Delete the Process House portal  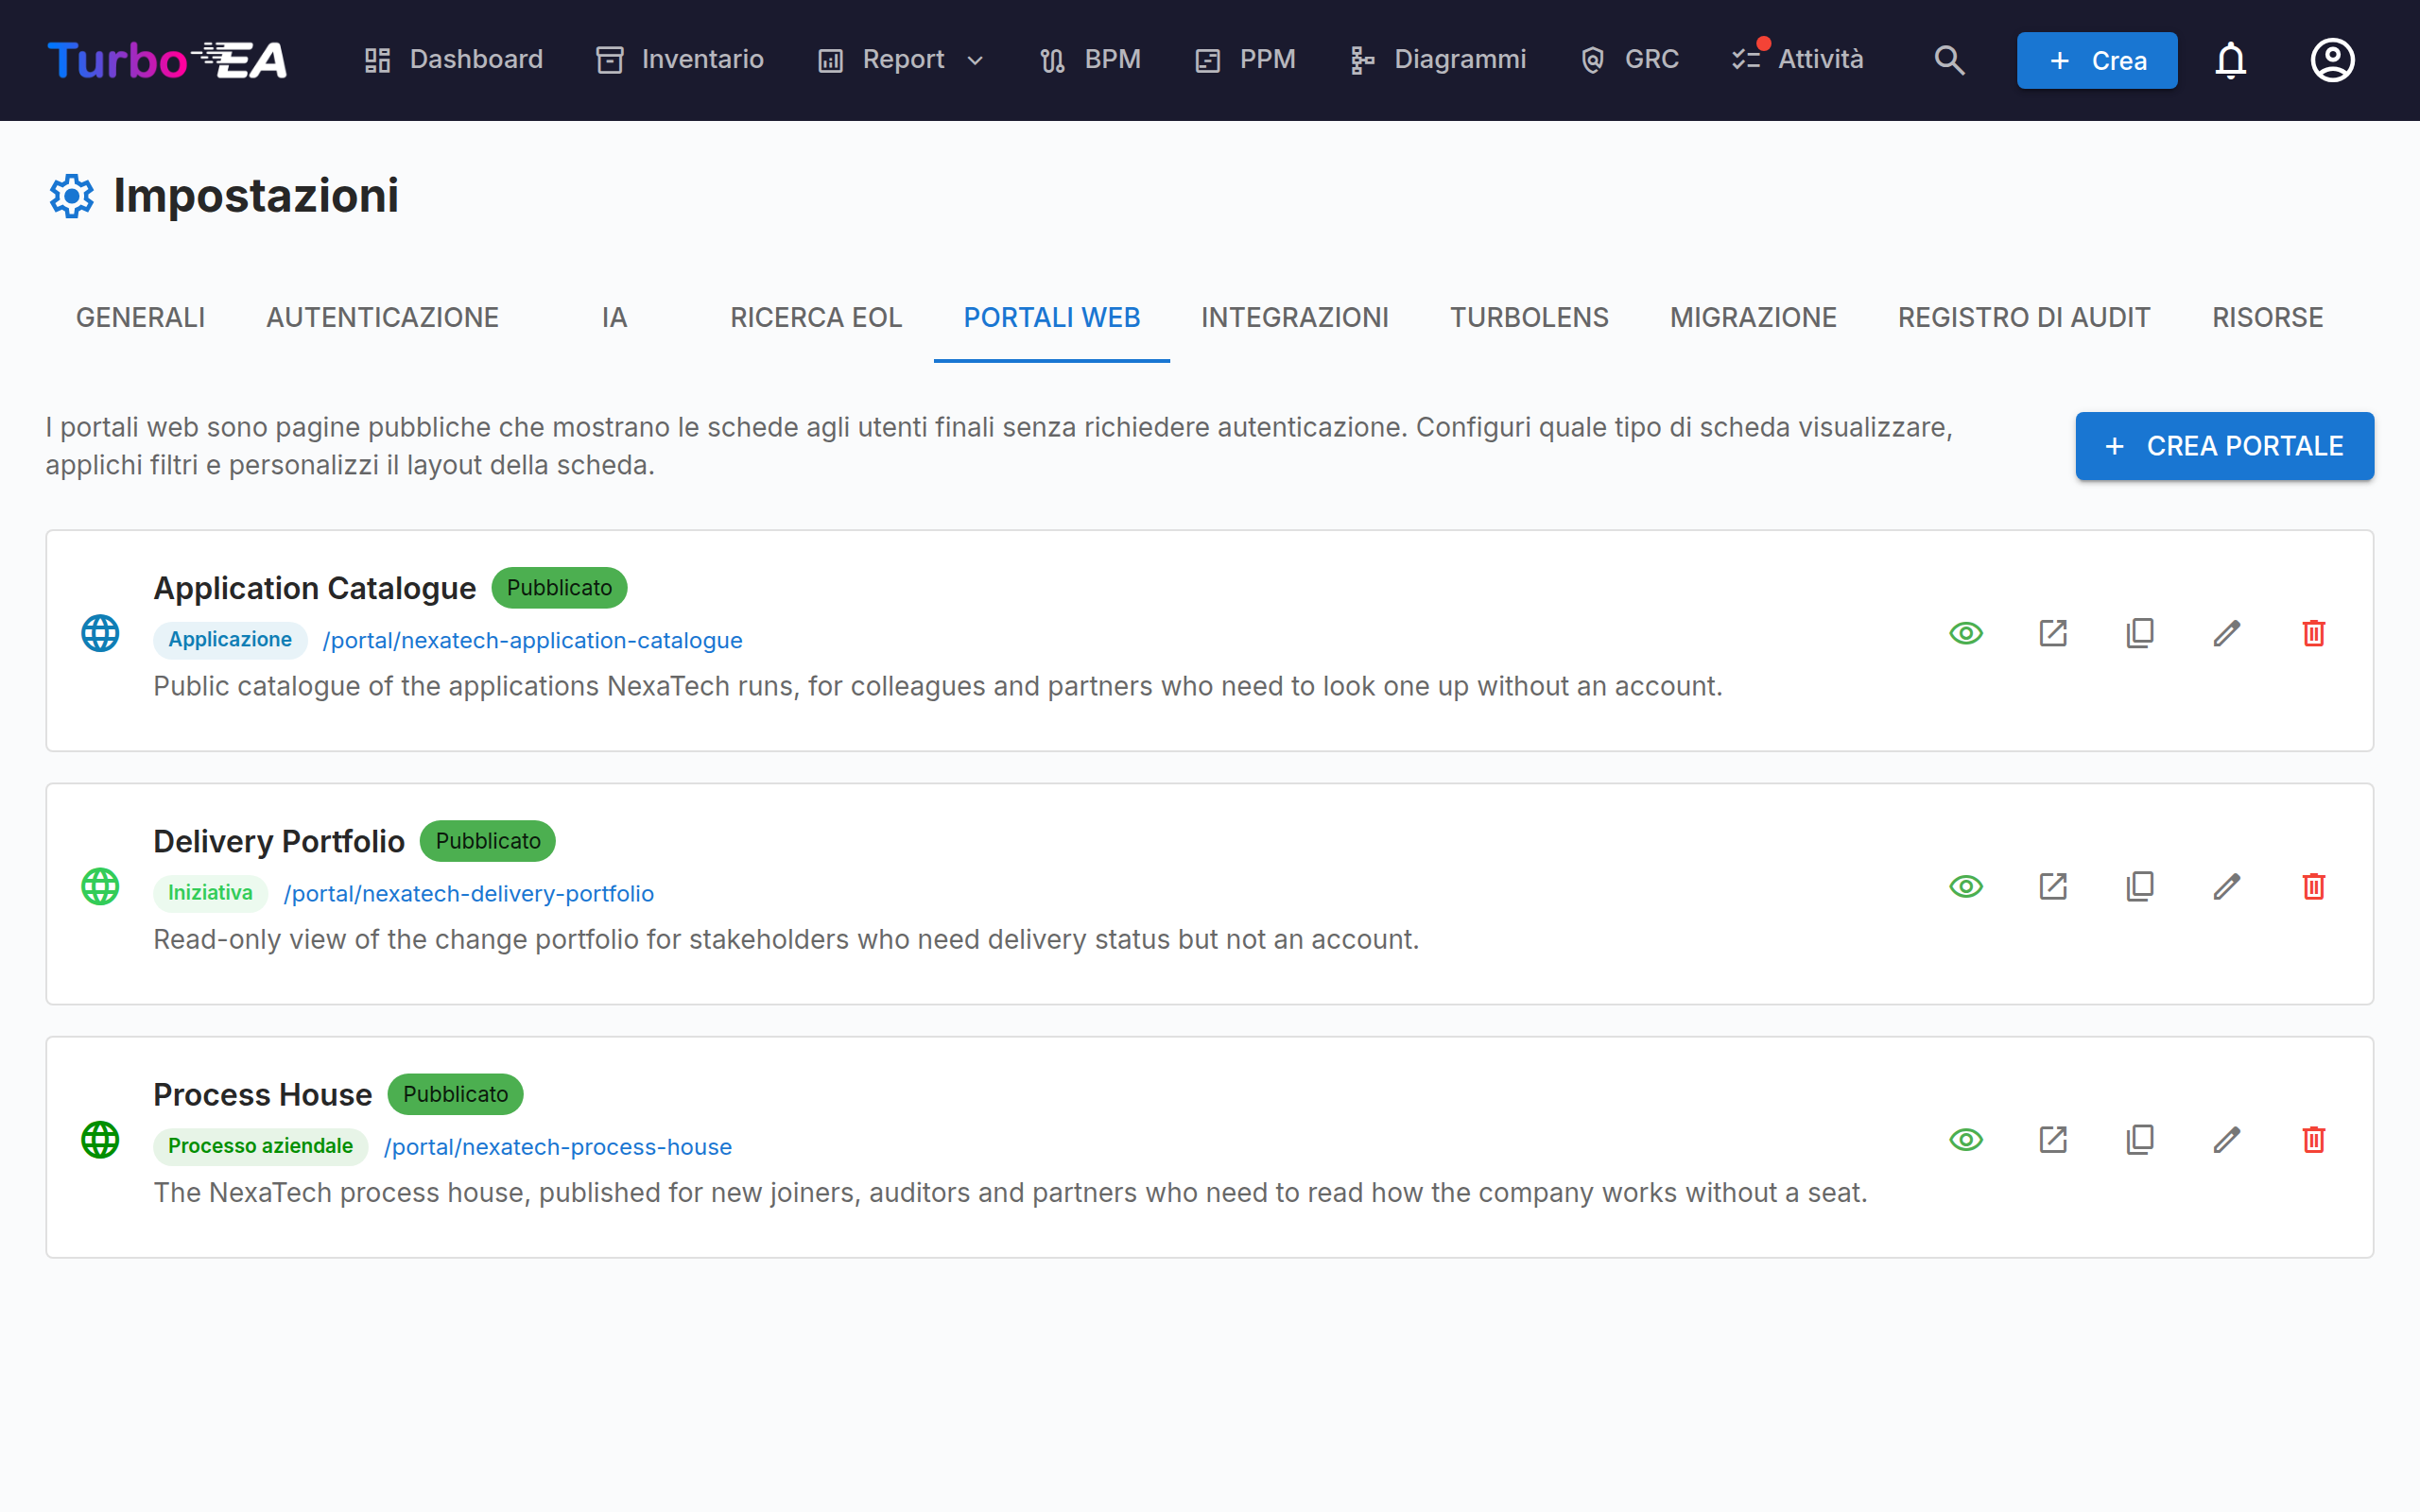[x=2314, y=1139]
